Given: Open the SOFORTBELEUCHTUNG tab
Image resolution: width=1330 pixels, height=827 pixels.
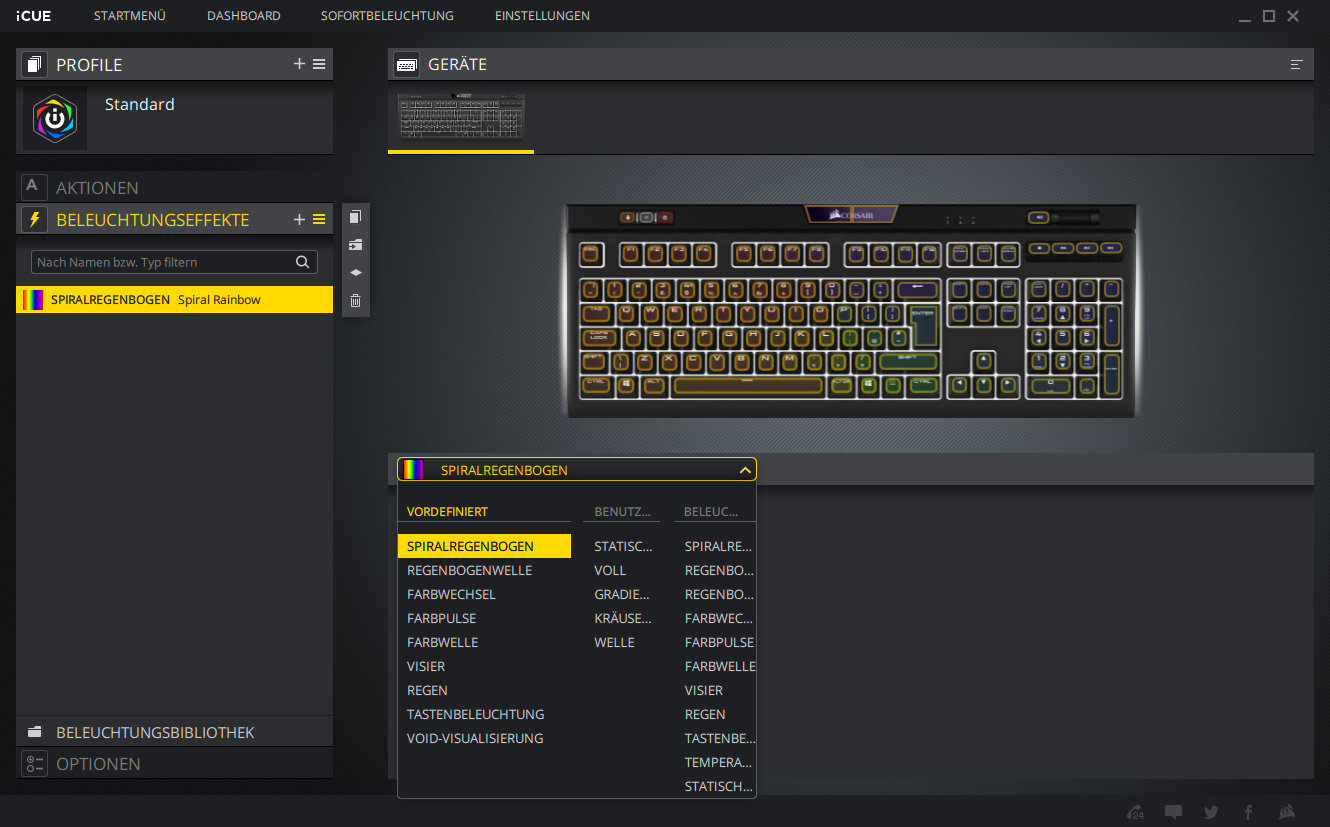Looking at the screenshot, I should coord(387,16).
